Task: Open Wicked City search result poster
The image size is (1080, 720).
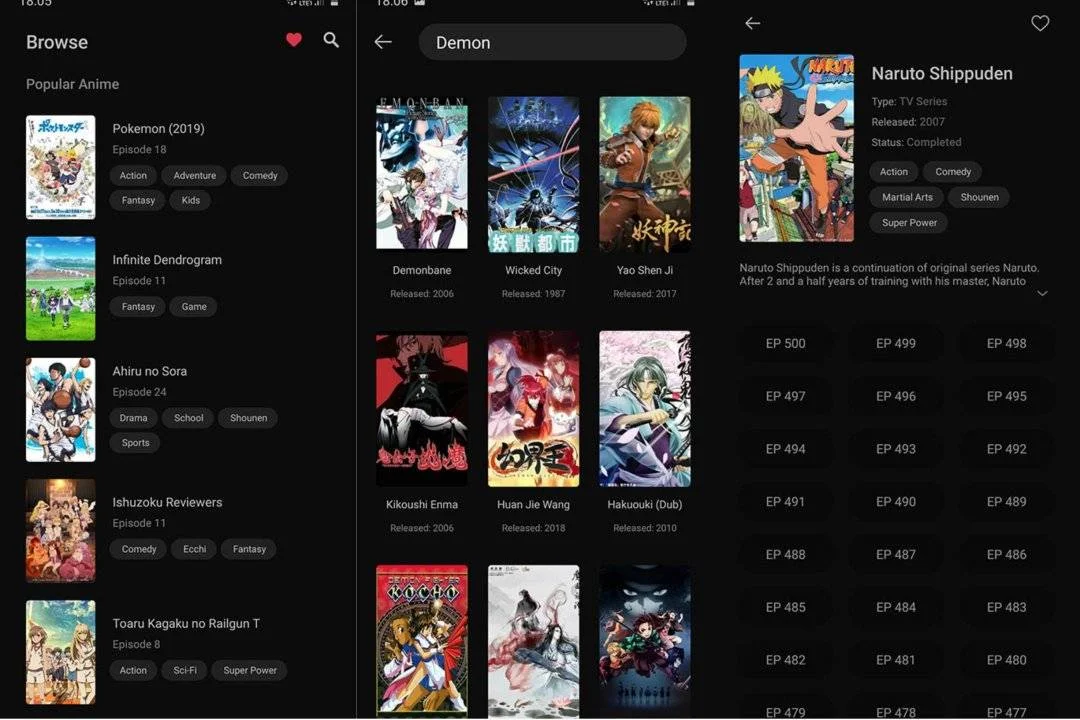Action: coord(533,174)
